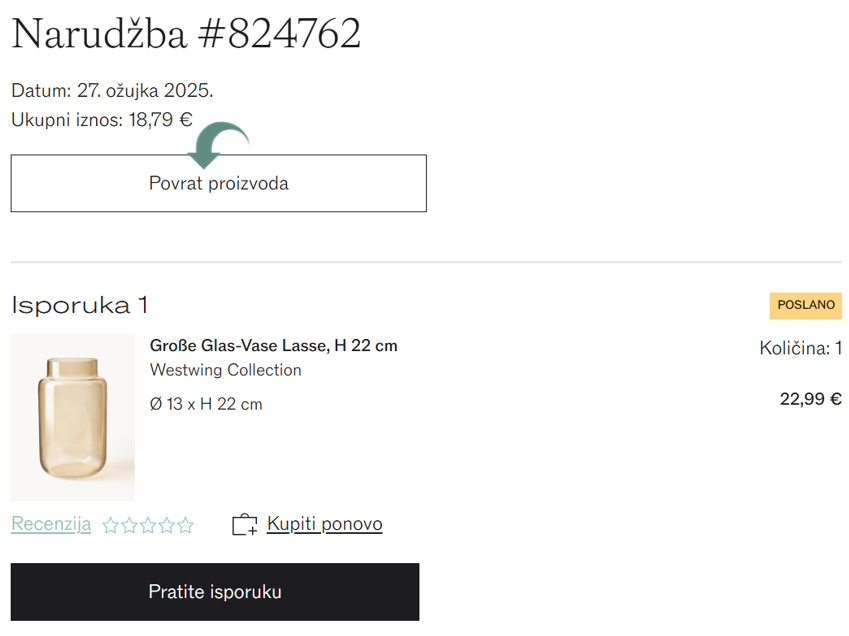Screen dimensions: 849x636
Task: Give the product a two-star rating
Action: coord(129,525)
